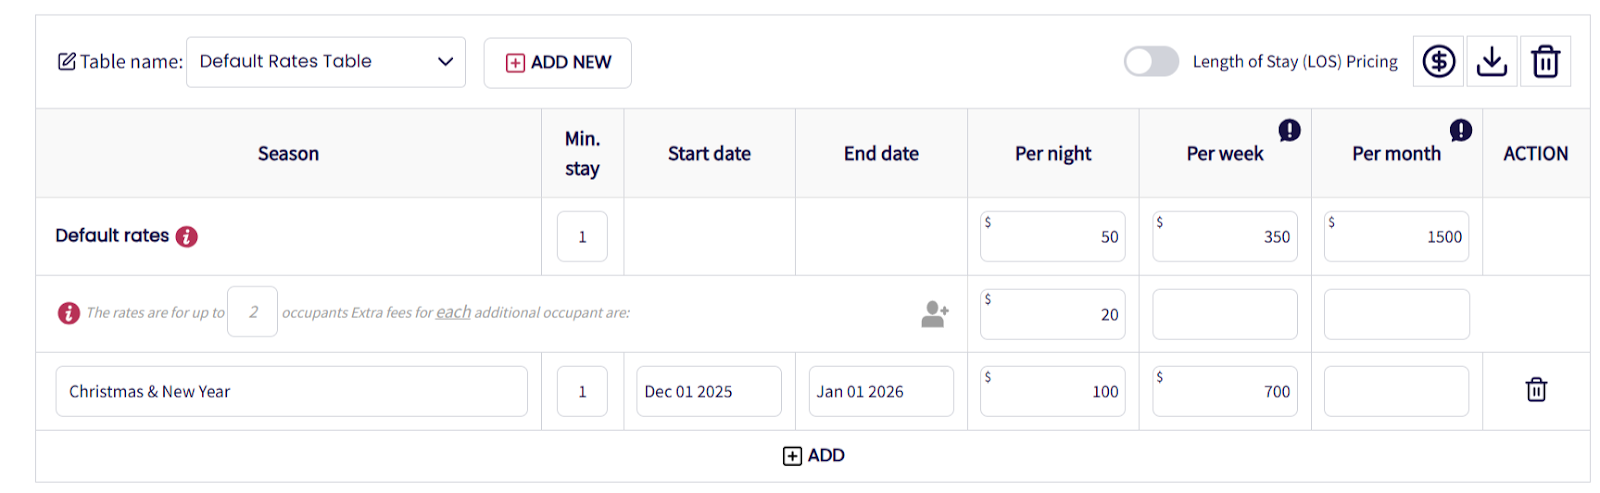Screen dimensions: 1600x493
Task: Click the download rates table icon
Action: pos(1491,62)
